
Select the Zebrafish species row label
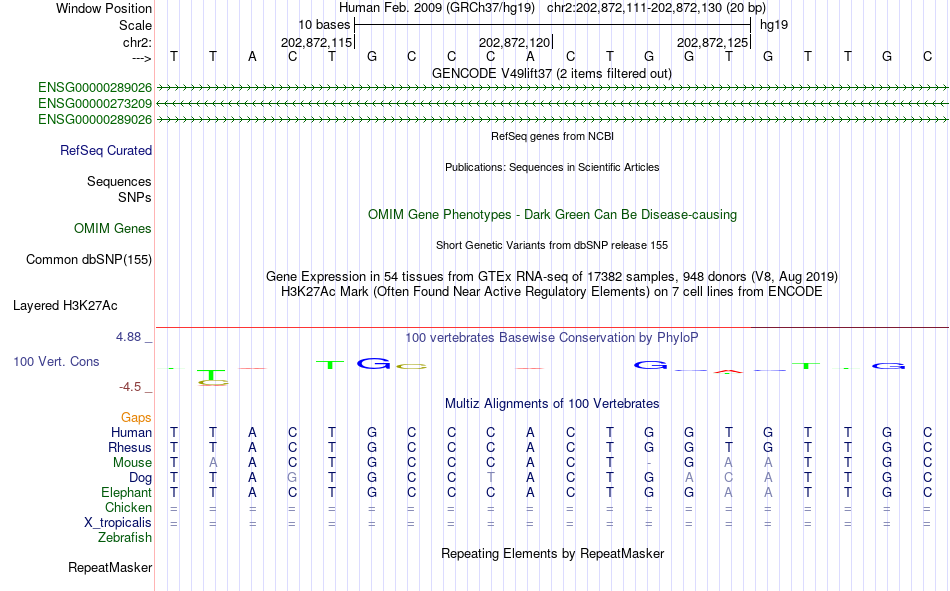[x=125, y=538]
